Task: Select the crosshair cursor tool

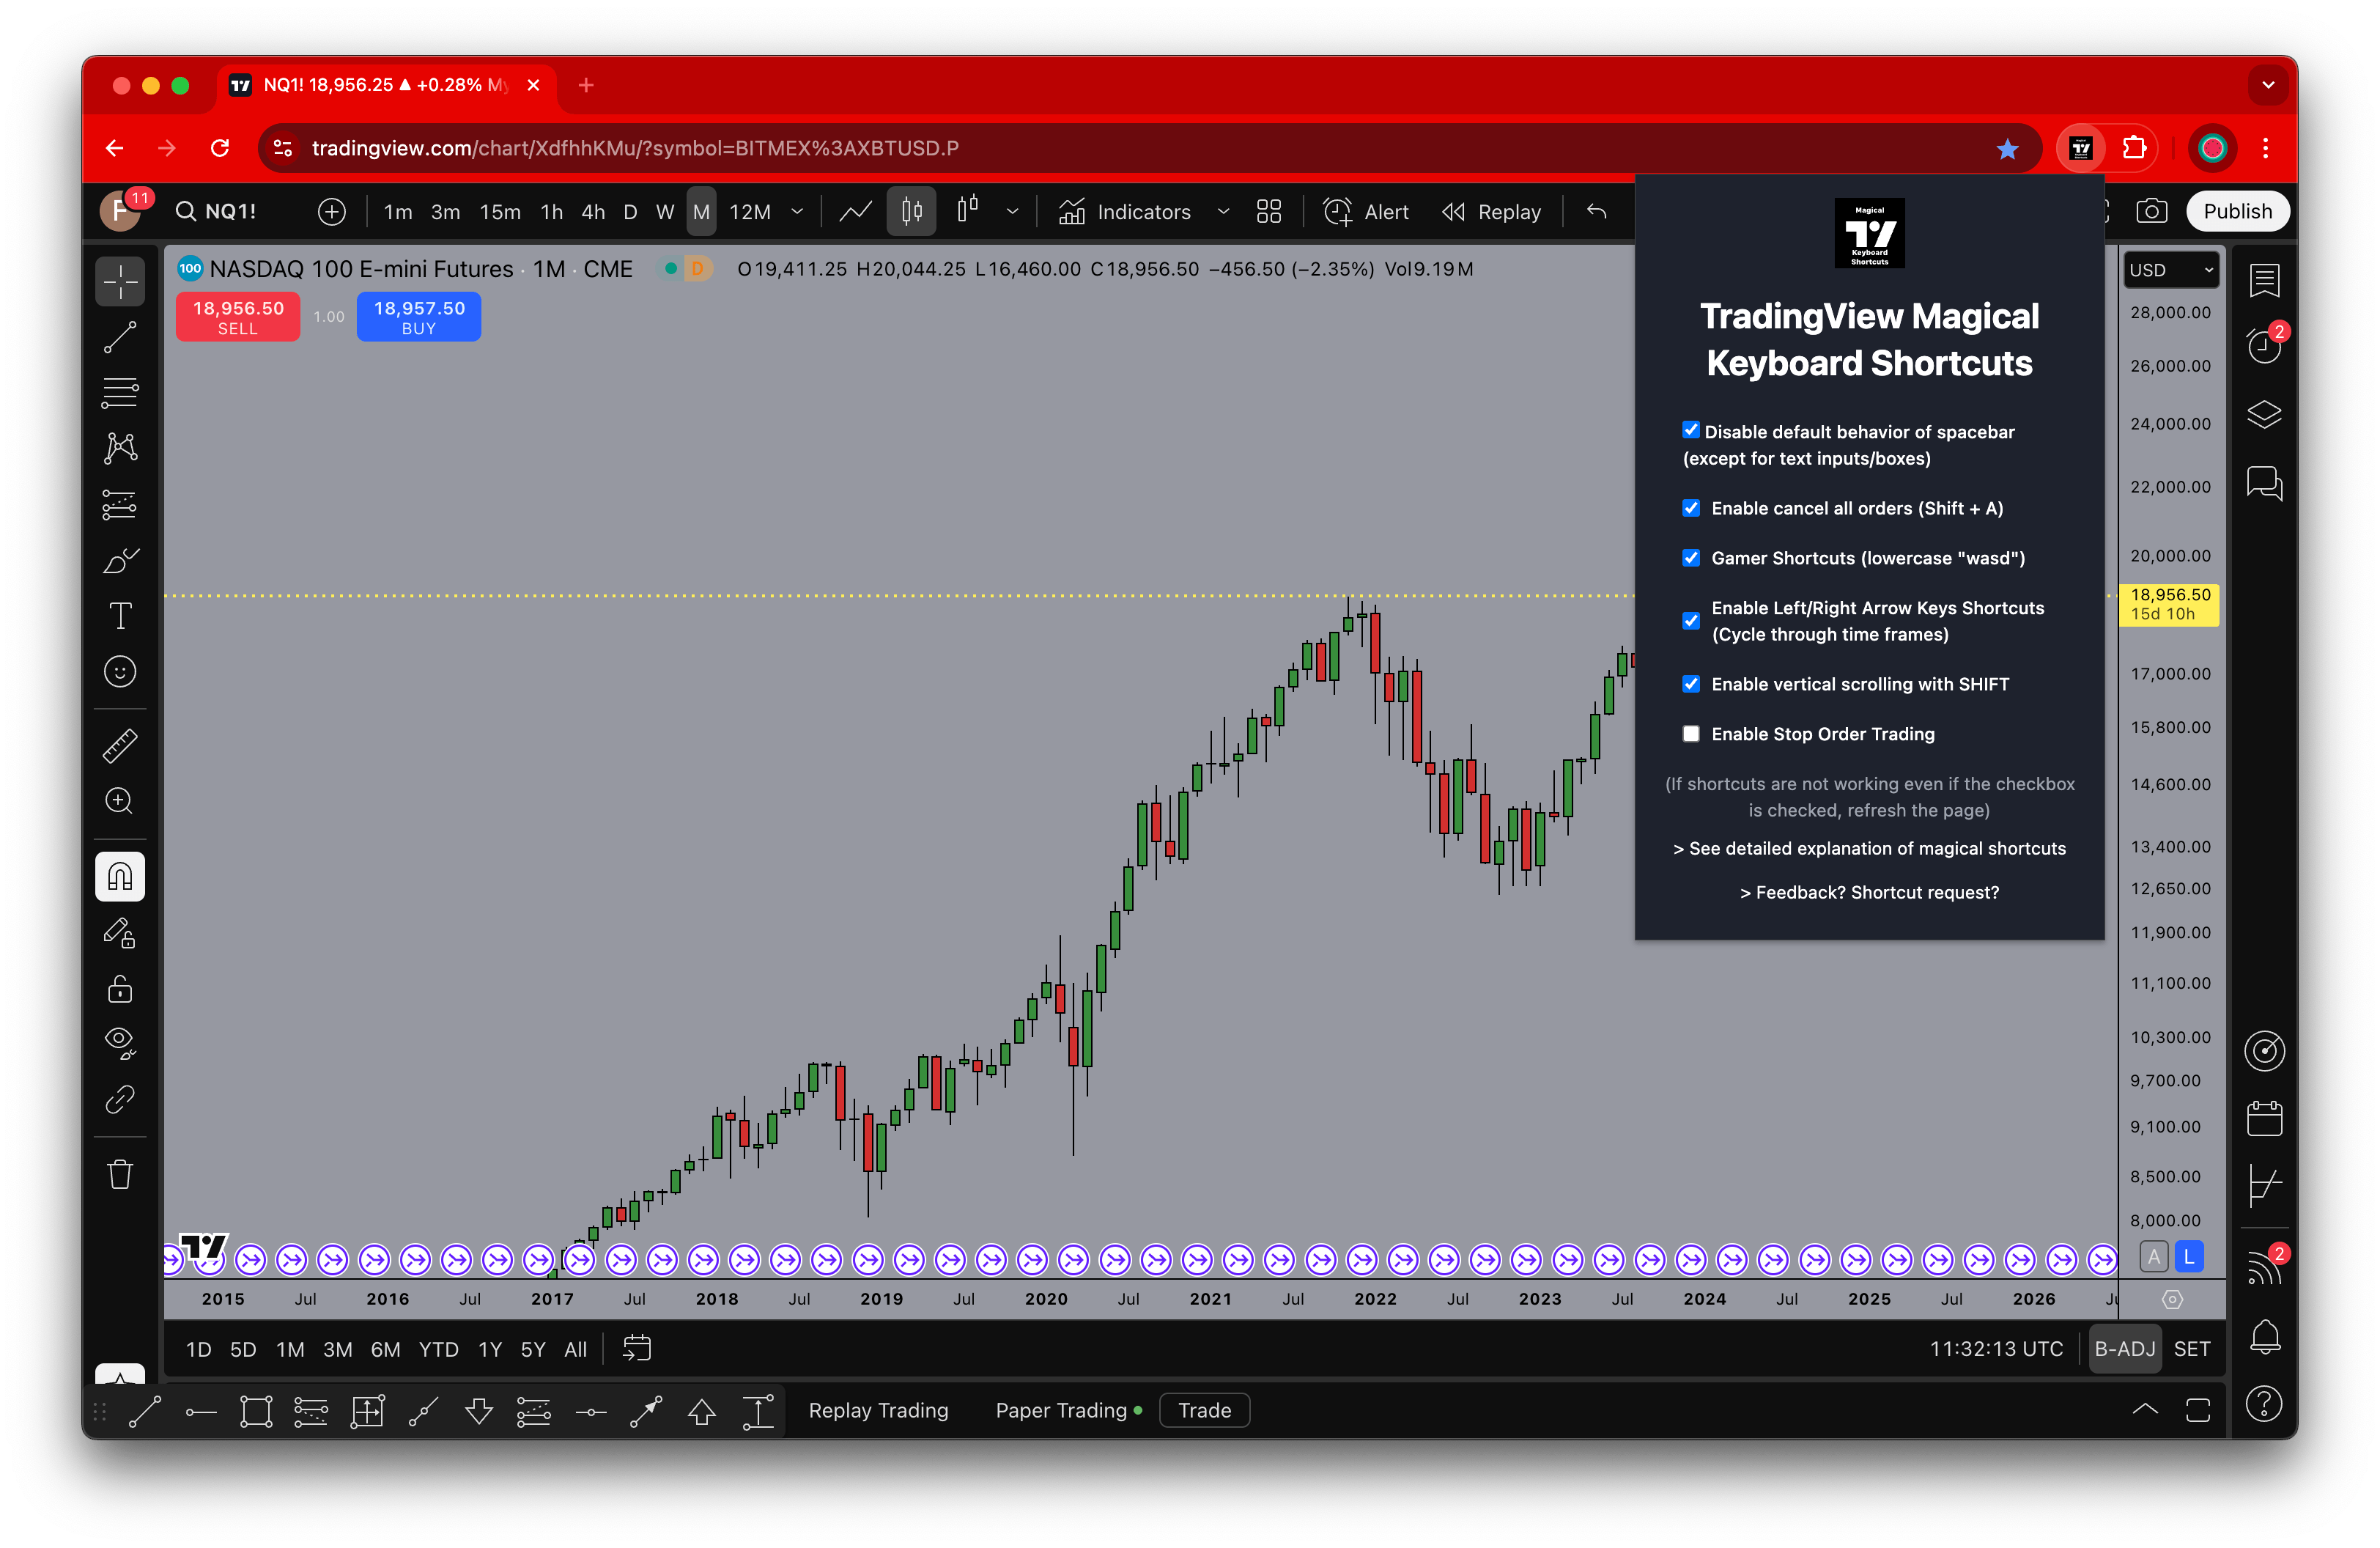Action: click(x=120, y=281)
